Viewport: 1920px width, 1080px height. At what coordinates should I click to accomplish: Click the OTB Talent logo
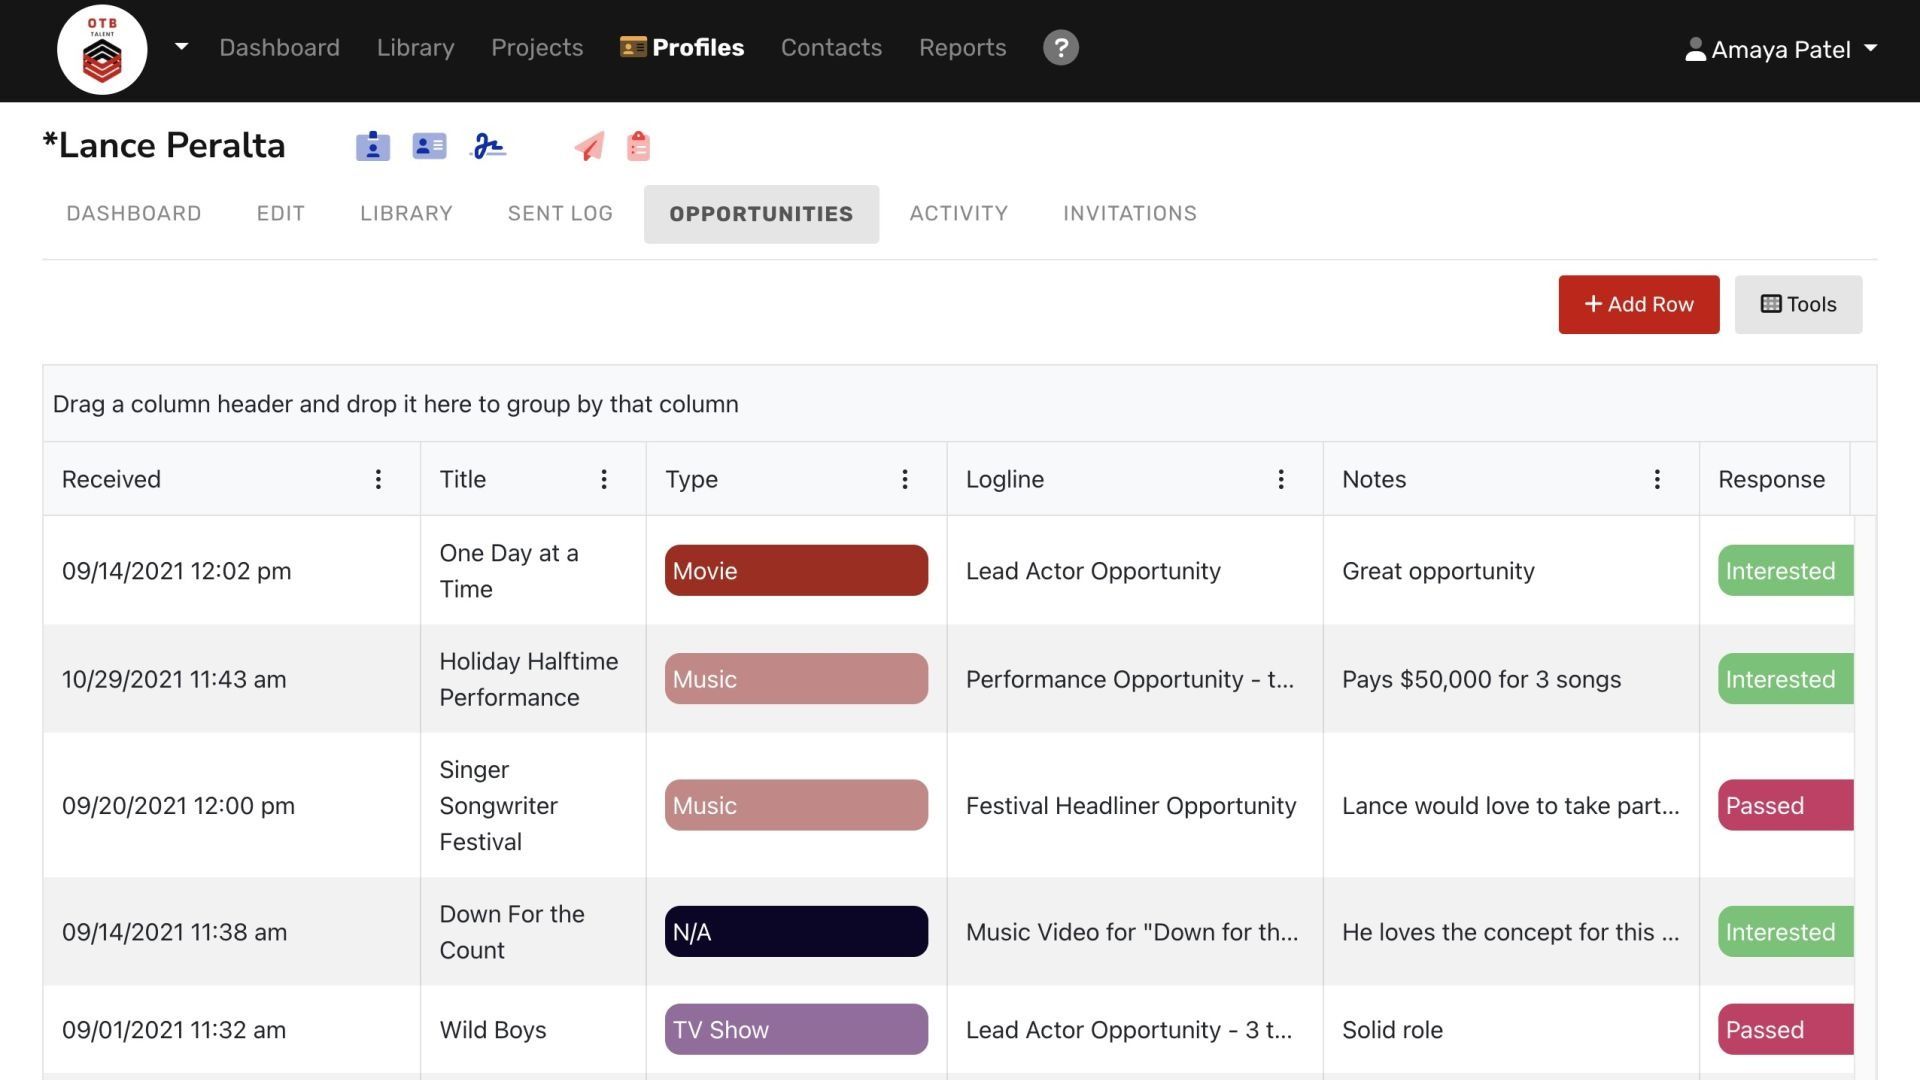pyautogui.click(x=102, y=50)
